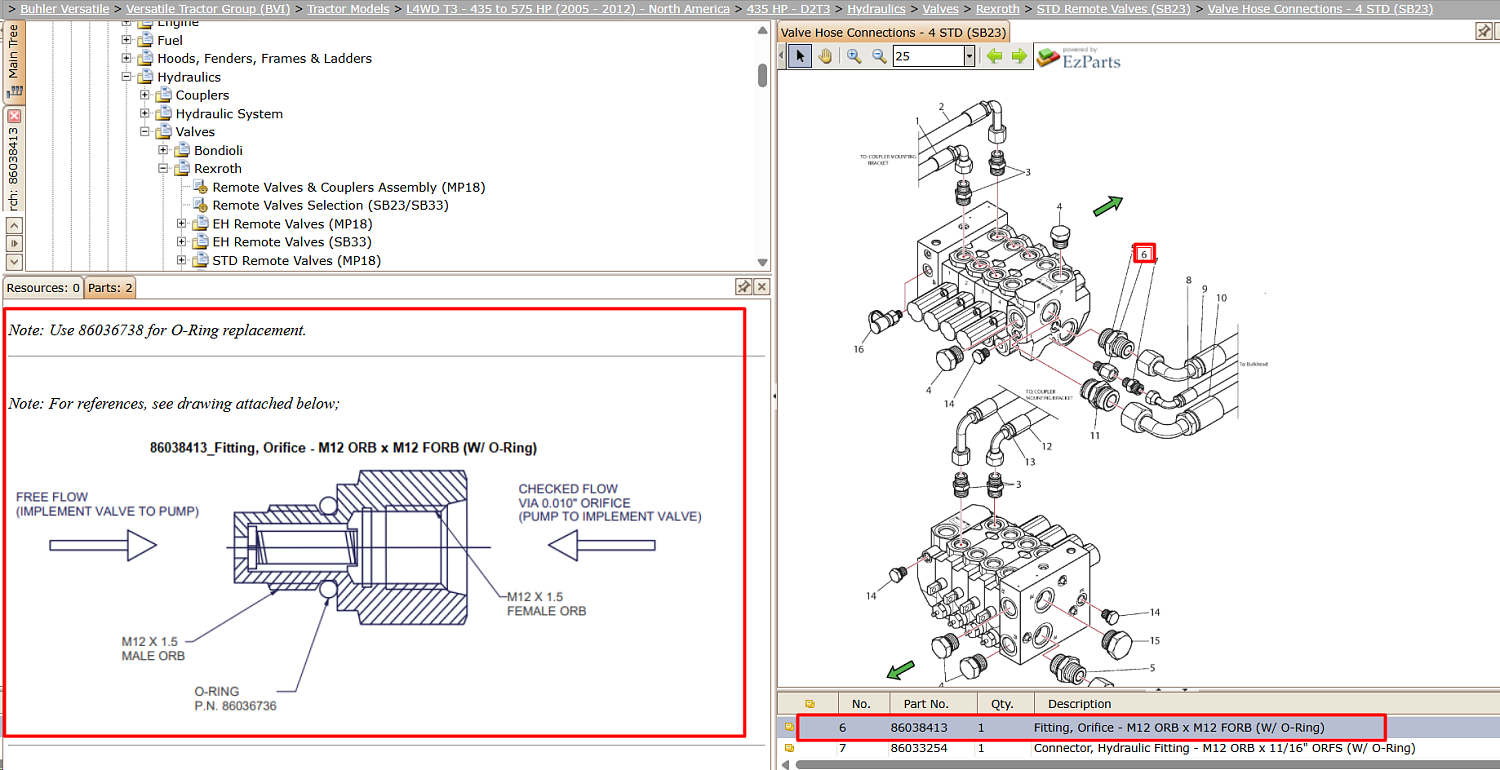1500x770 pixels.
Task: Activate the hand pan tool
Action: [825, 56]
